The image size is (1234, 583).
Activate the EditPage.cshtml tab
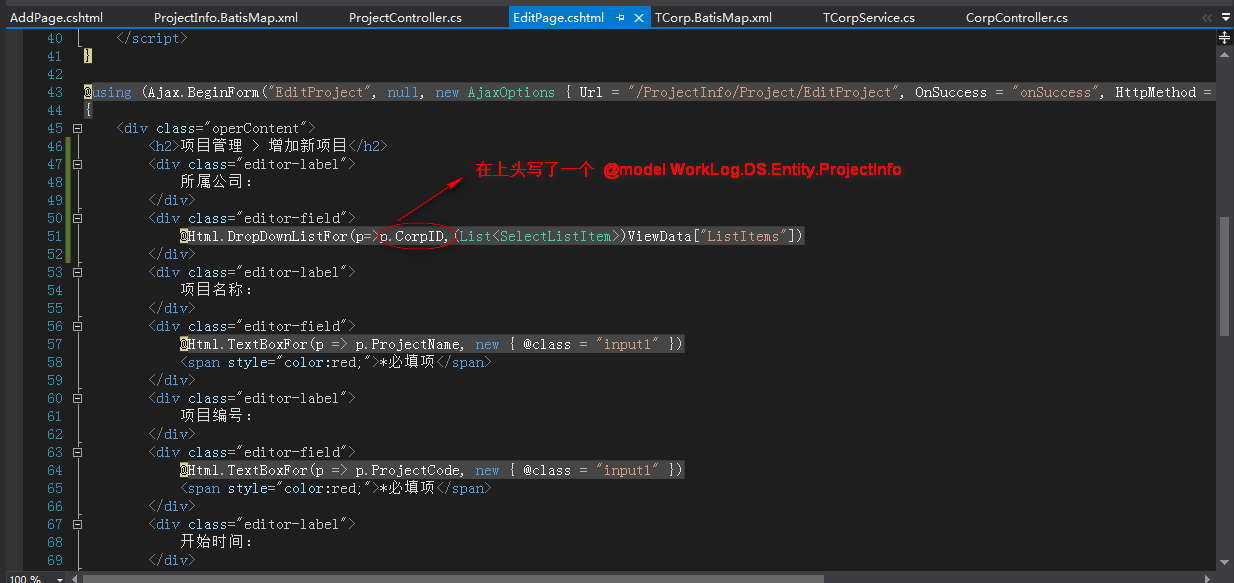pos(558,18)
